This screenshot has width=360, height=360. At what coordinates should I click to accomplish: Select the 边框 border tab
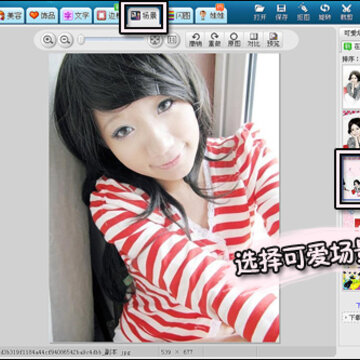click(106, 16)
